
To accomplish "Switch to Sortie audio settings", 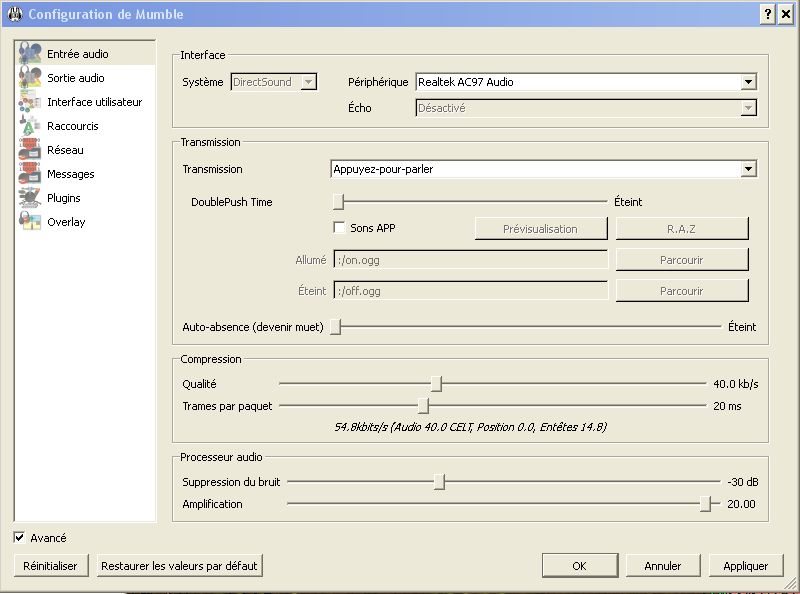I will 85,78.
